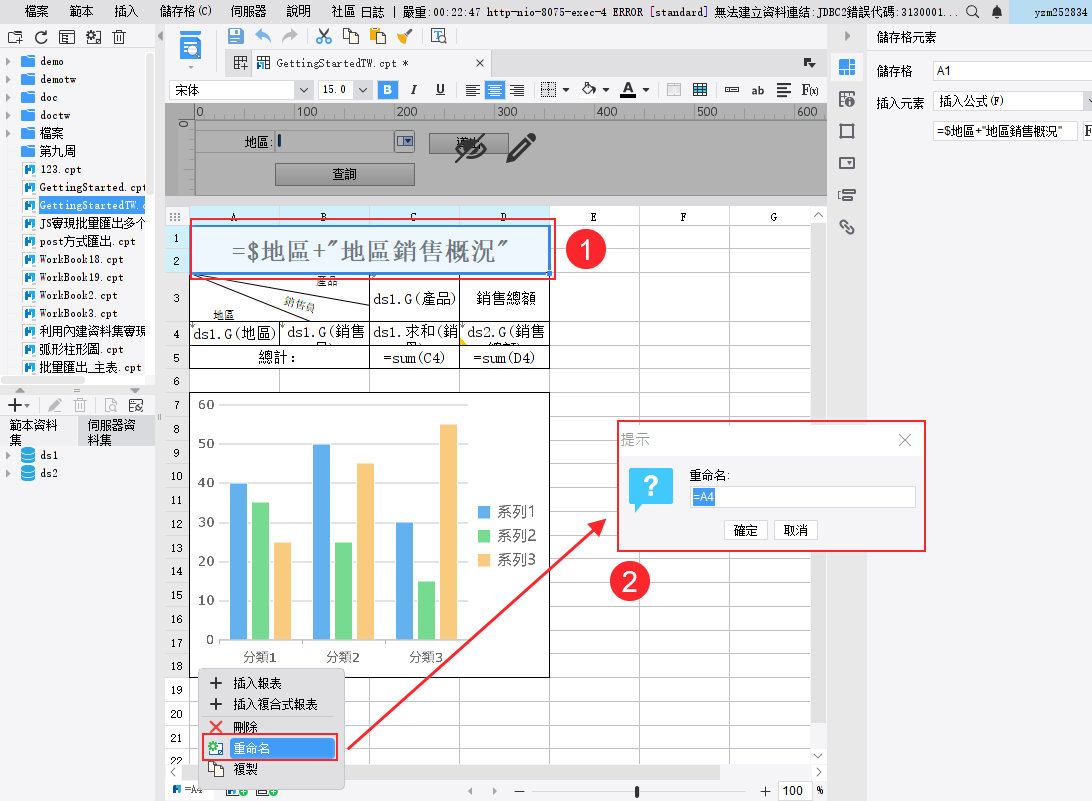Screen dimensions: 1092x801
Task: Select right text alignment
Action: click(517, 90)
